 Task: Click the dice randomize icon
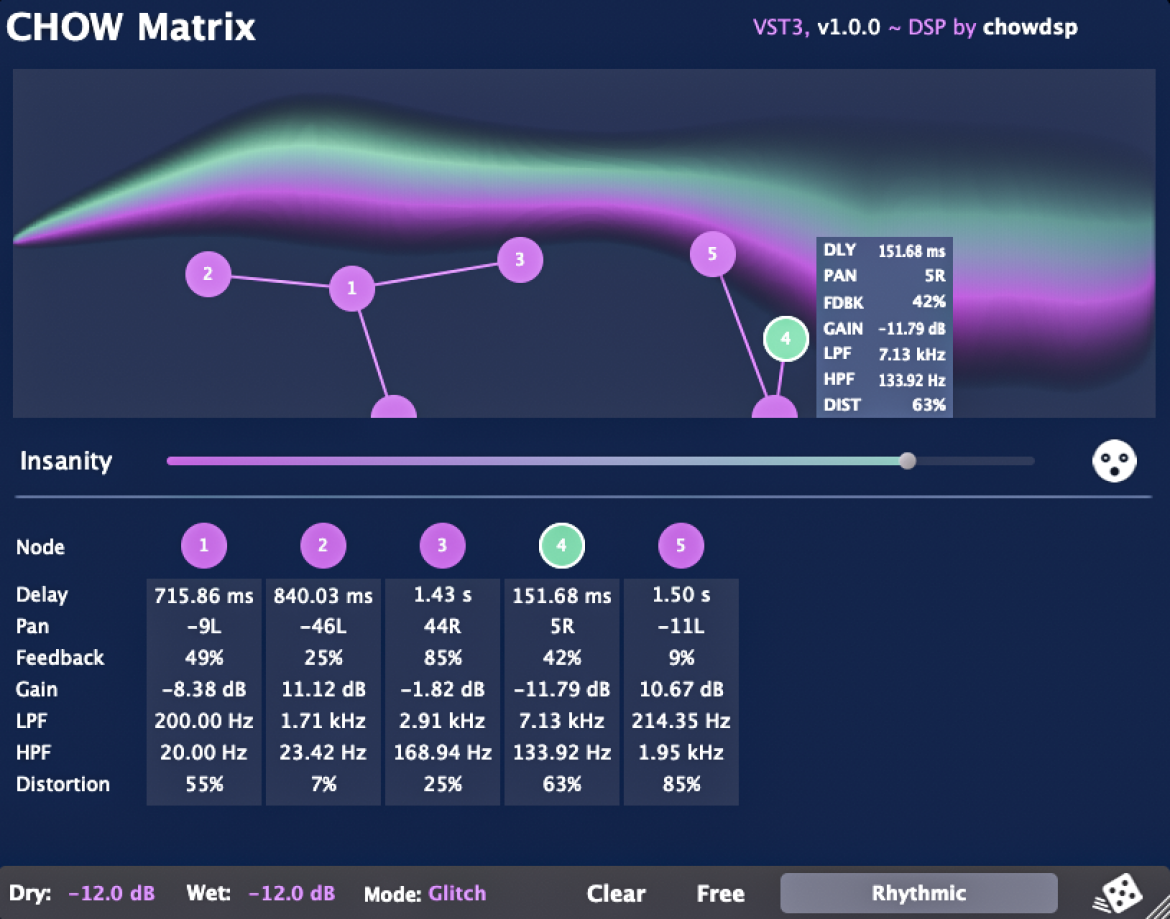click(1117, 893)
